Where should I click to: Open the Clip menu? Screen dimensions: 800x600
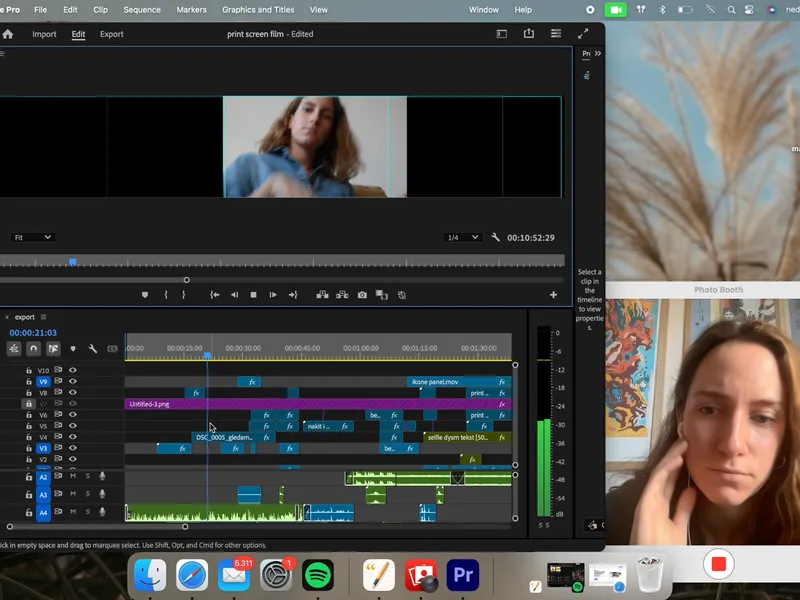point(101,10)
